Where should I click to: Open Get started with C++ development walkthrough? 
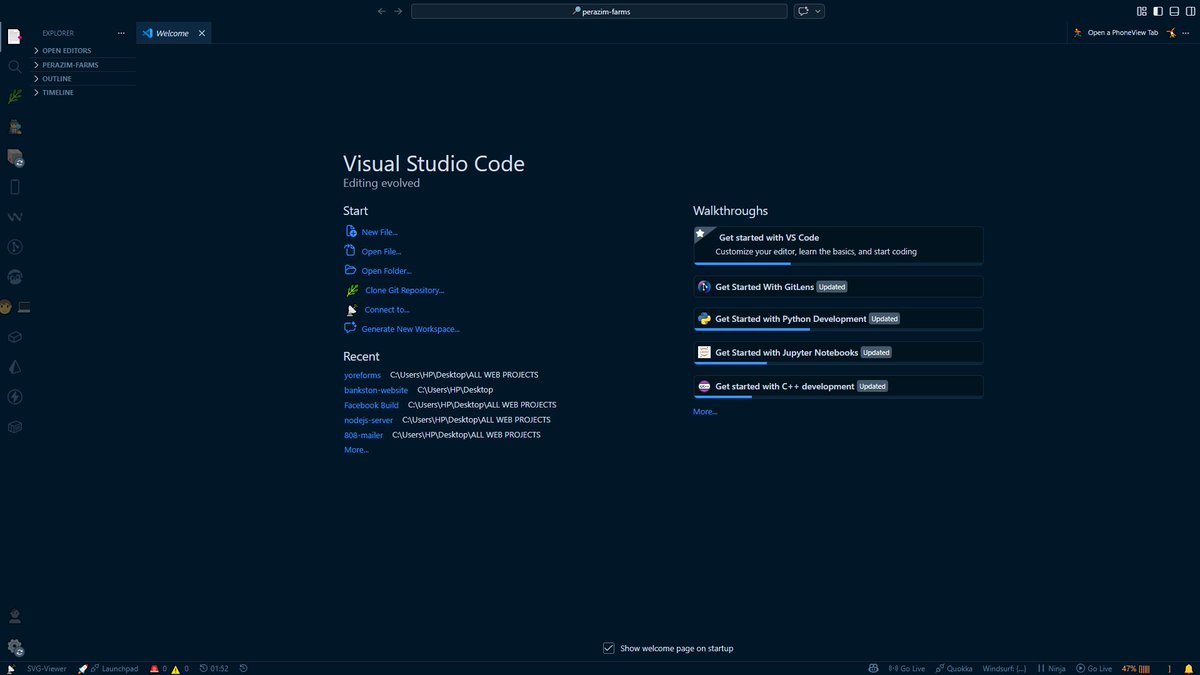pos(838,386)
